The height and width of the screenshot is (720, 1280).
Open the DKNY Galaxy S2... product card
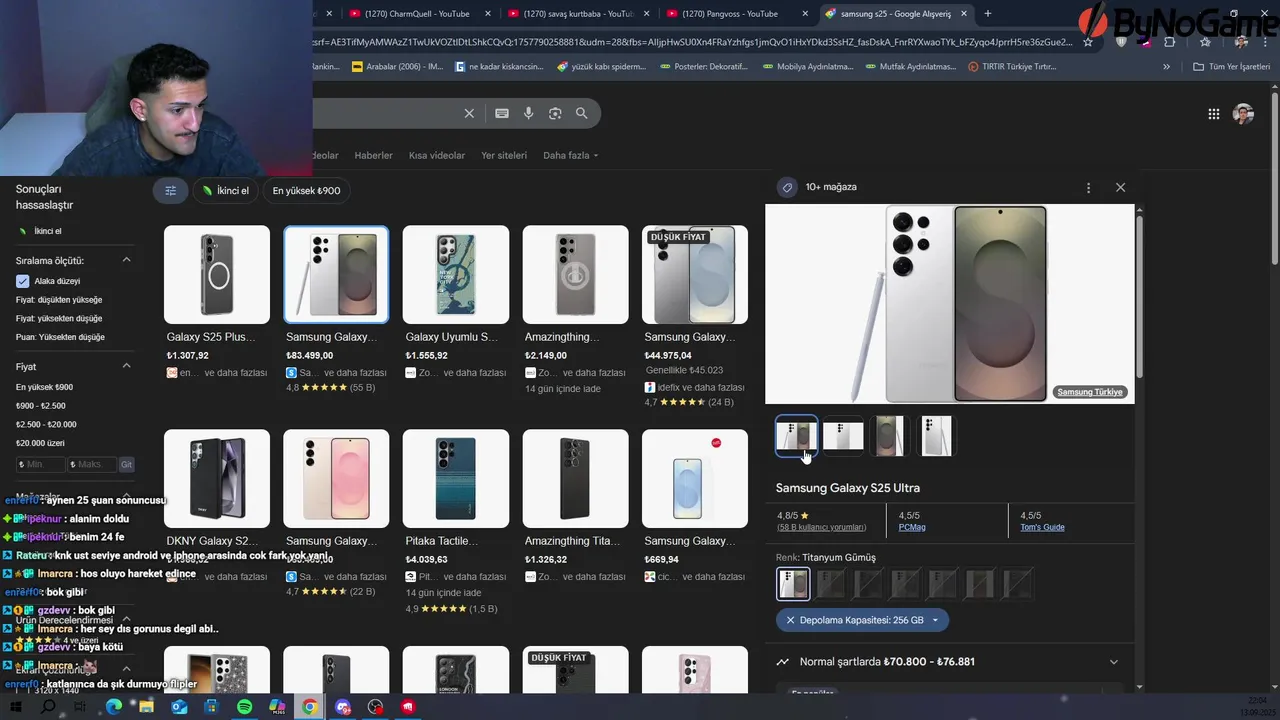pyautogui.click(x=217, y=507)
